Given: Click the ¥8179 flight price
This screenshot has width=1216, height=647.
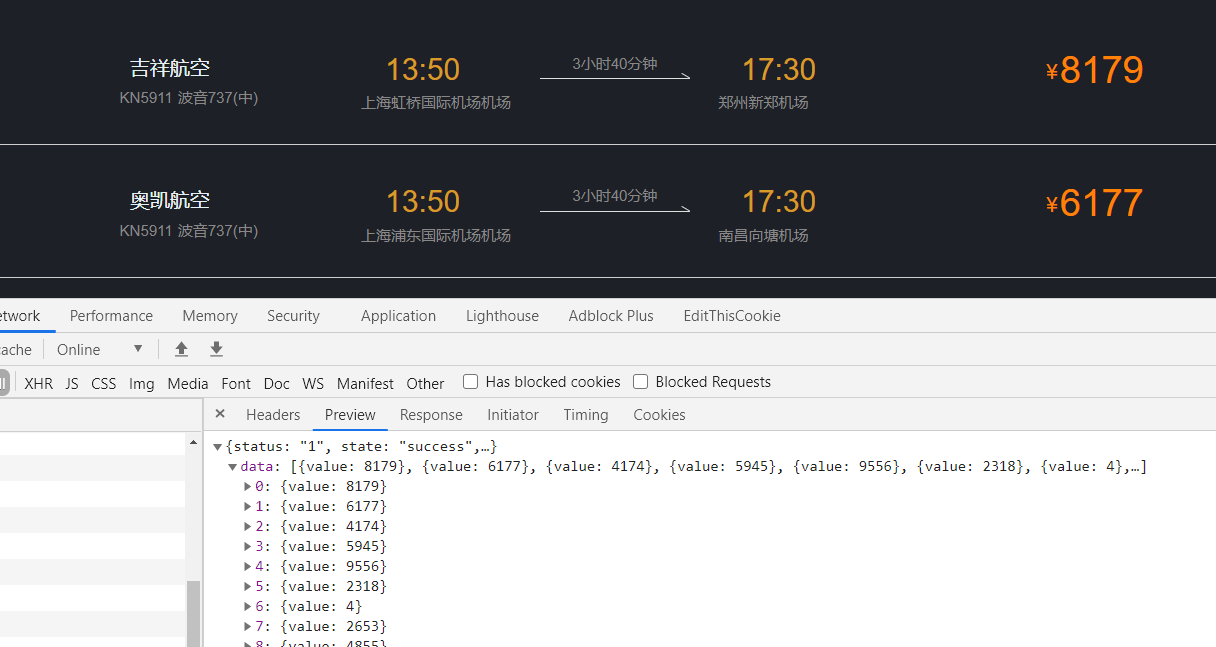Looking at the screenshot, I should point(1094,70).
